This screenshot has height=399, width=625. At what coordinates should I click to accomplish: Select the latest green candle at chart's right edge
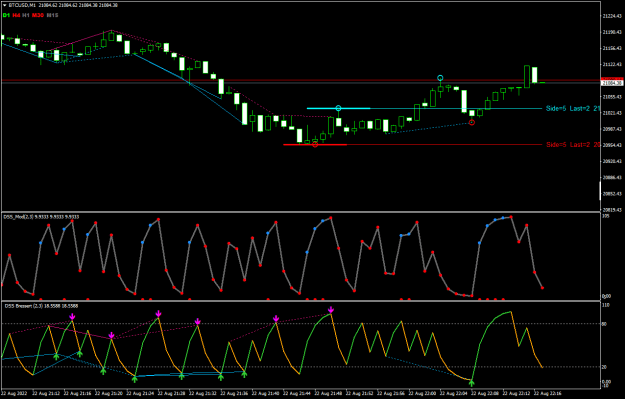[542, 83]
